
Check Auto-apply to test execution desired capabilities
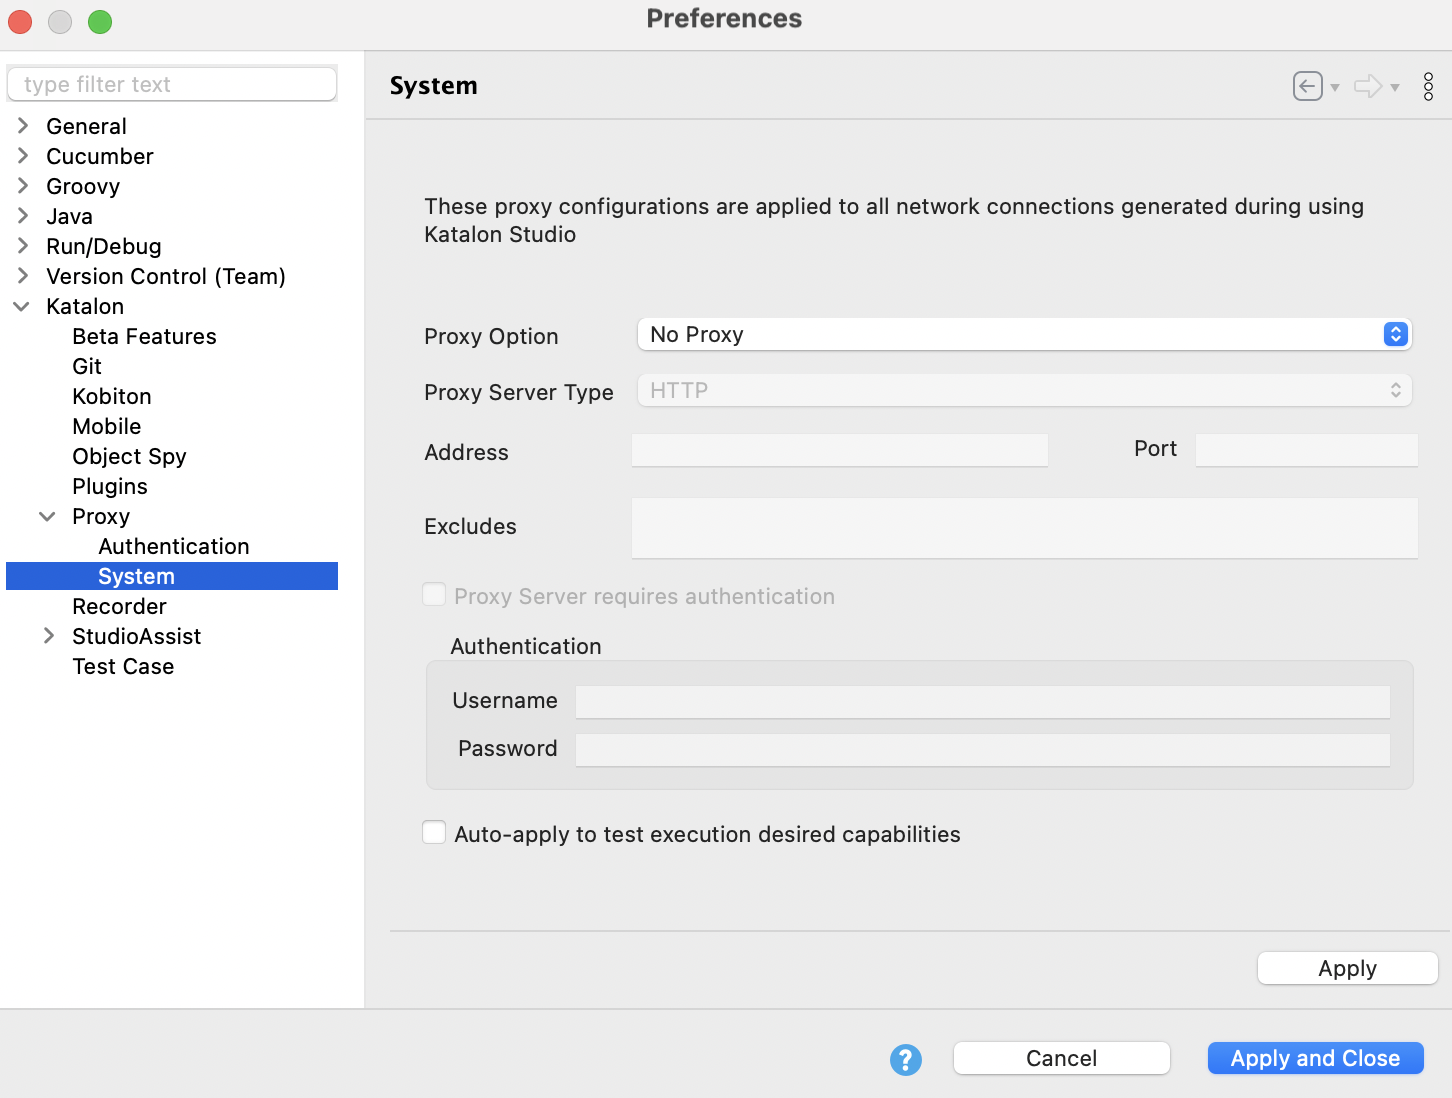coord(434,832)
